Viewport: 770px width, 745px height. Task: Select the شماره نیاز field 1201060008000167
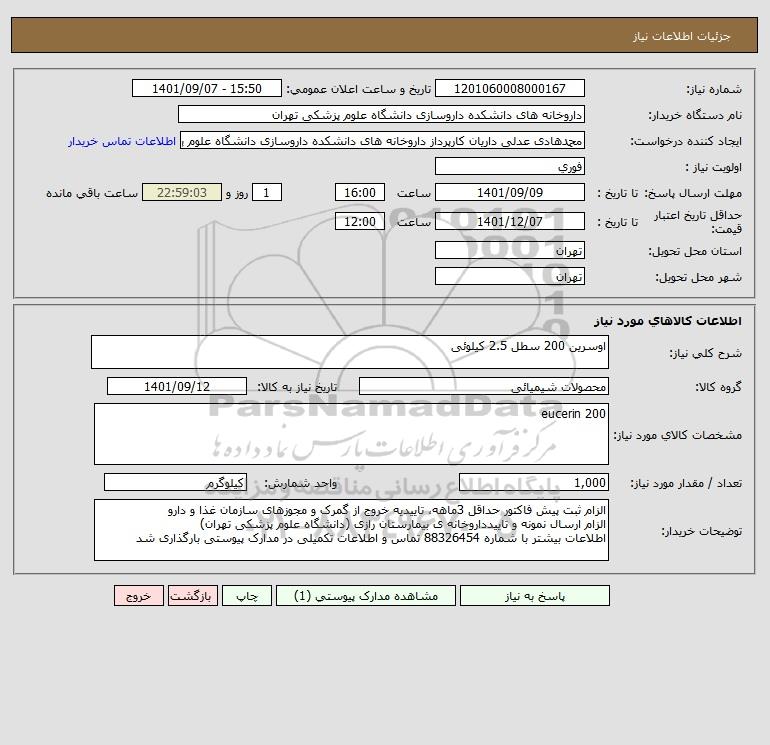[510, 88]
